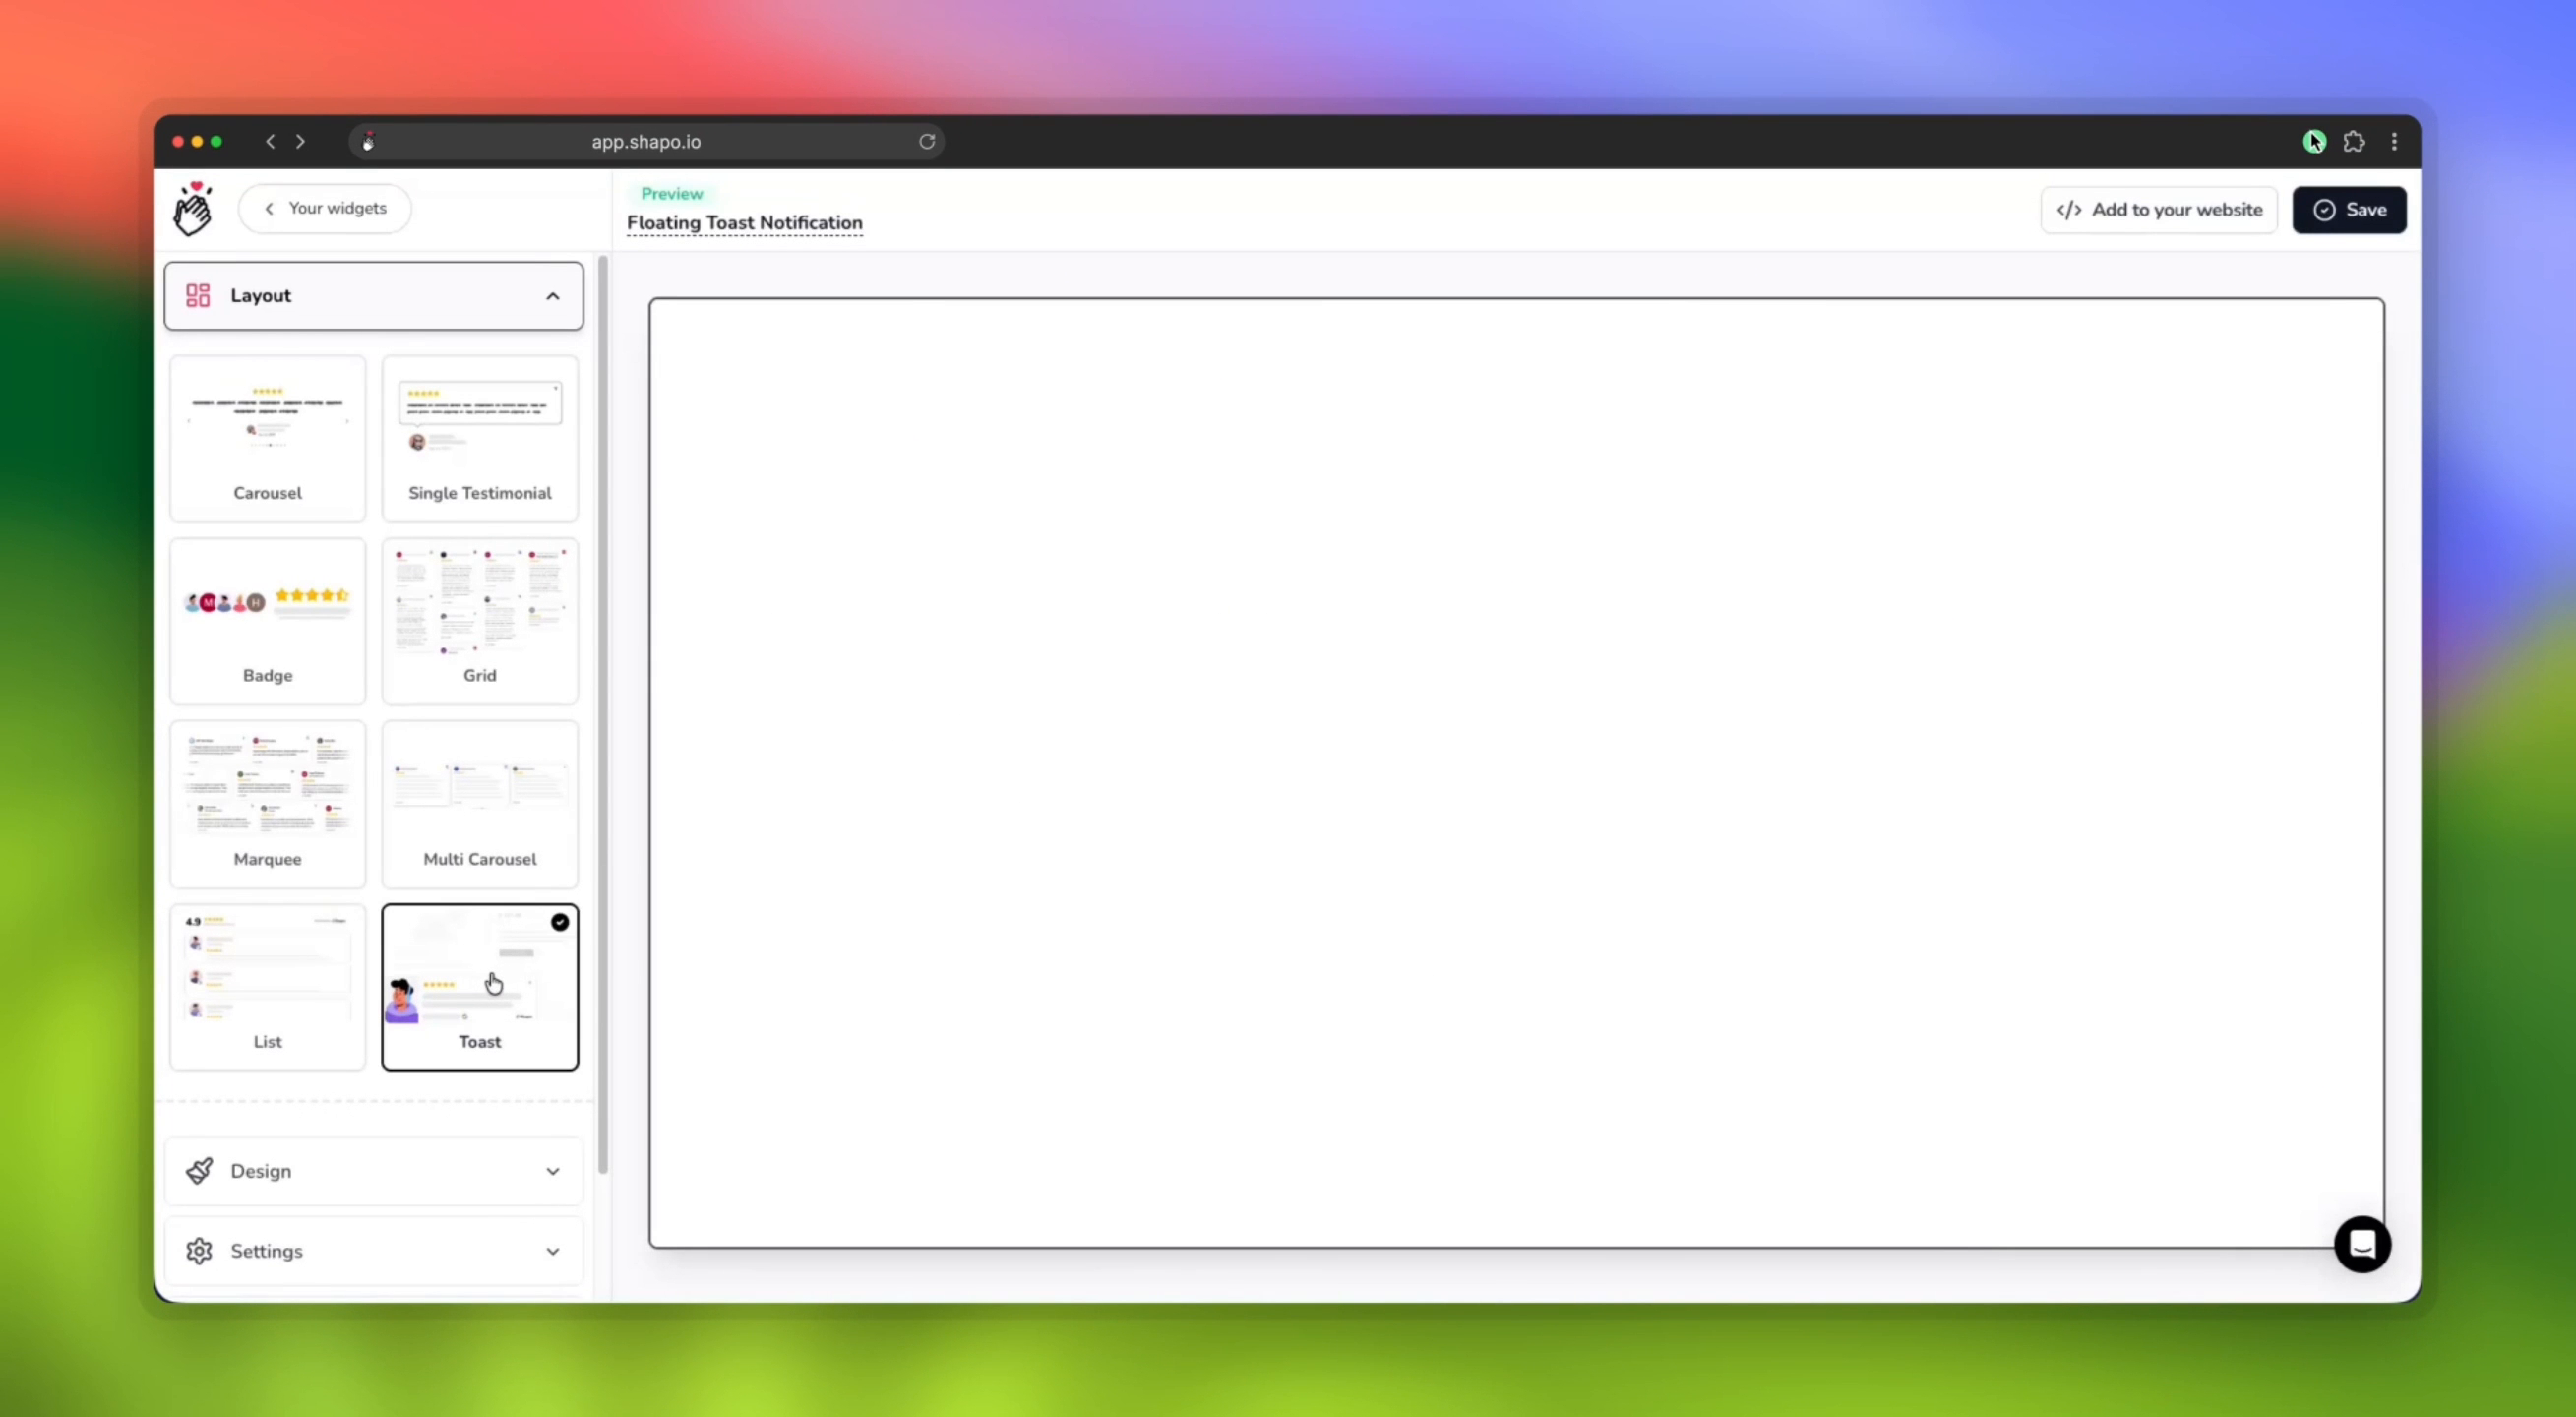Click the browser back arrow

[270, 141]
